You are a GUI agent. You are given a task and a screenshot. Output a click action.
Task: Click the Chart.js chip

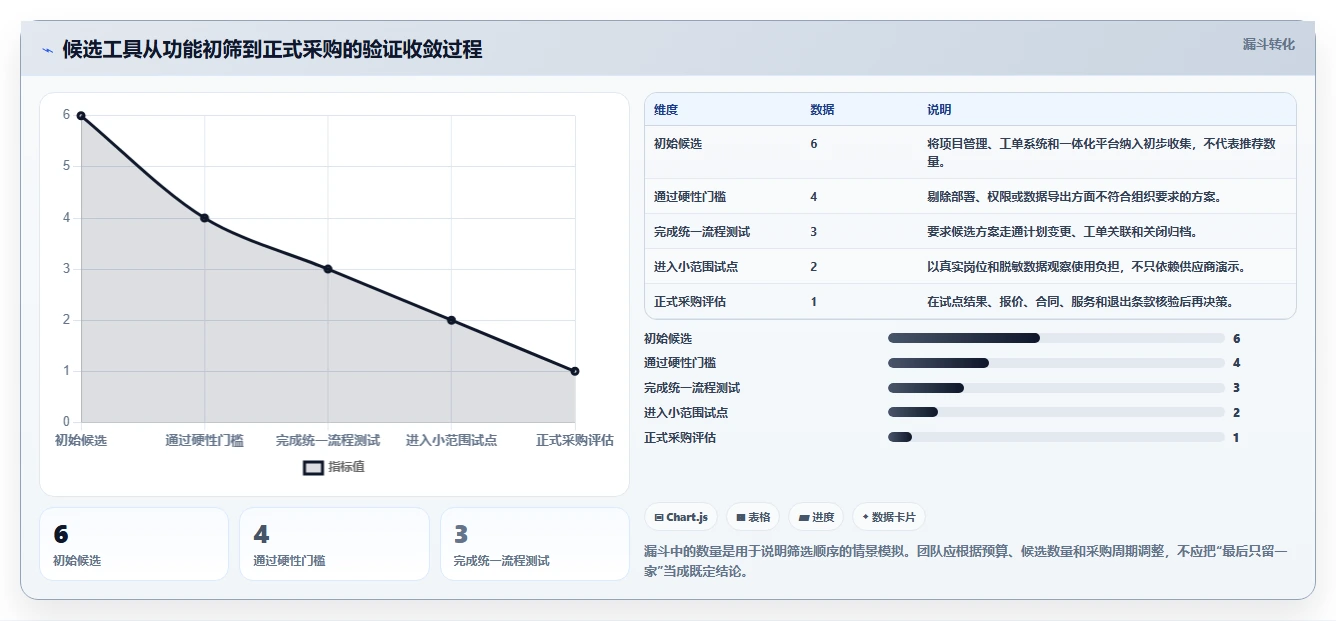coord(681,517)
